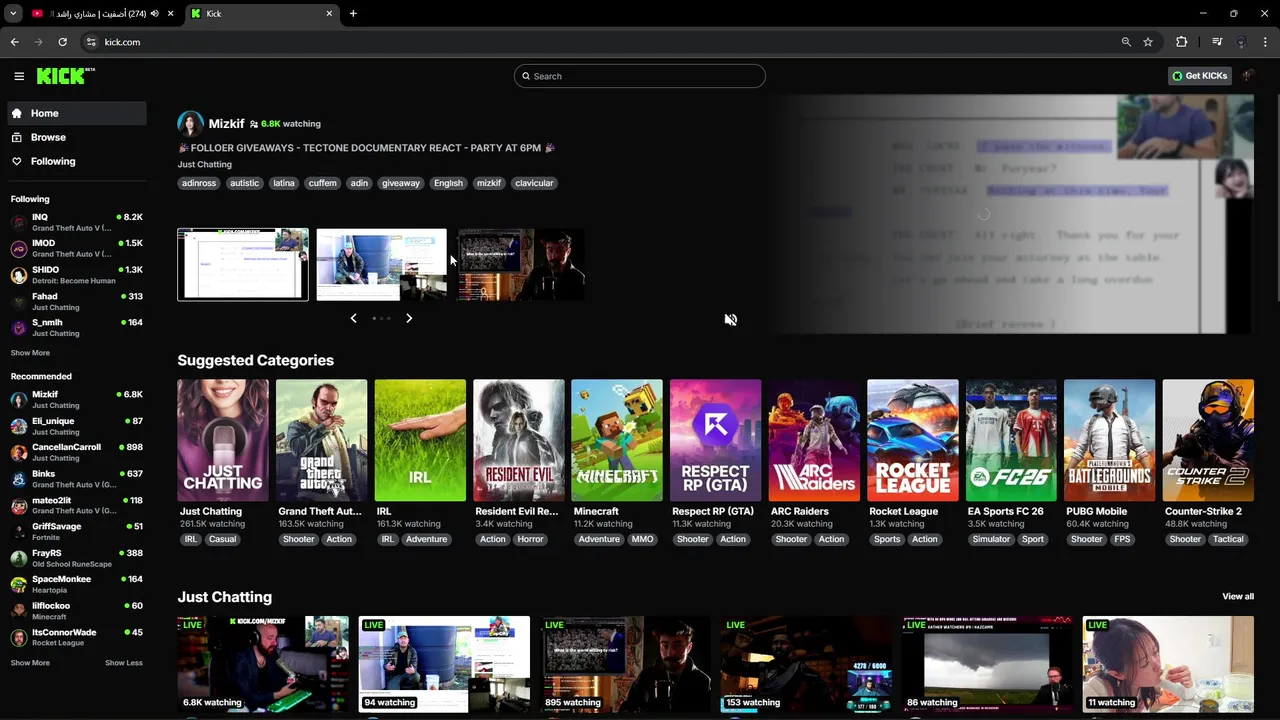
Task: Open the Resident Evil category card
Action: click(518, 440)
